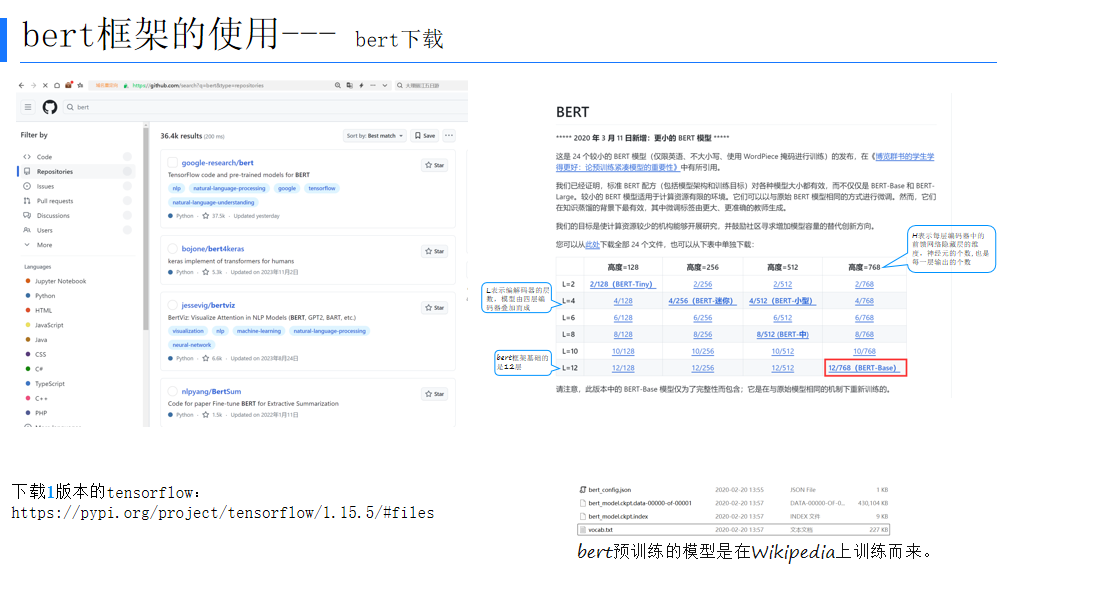1096x616 pixels.
Task: Click the browser back arrow
Action: (21, 85)
